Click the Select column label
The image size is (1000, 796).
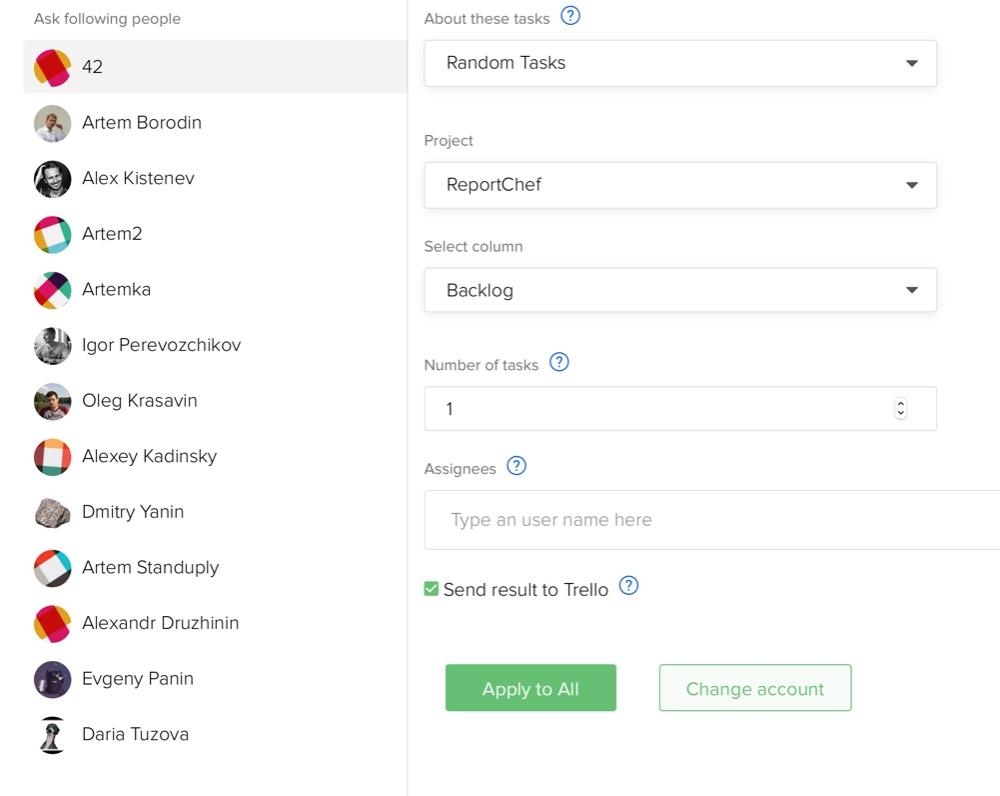(x=473, y=246)
